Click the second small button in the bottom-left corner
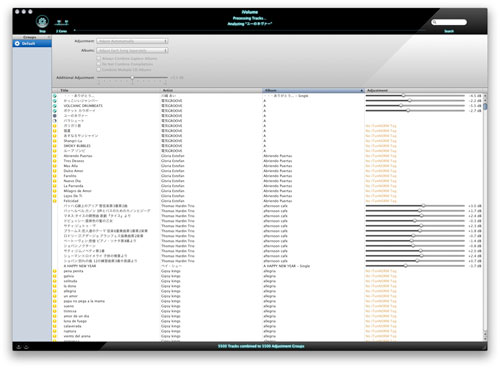 [26, 347]
